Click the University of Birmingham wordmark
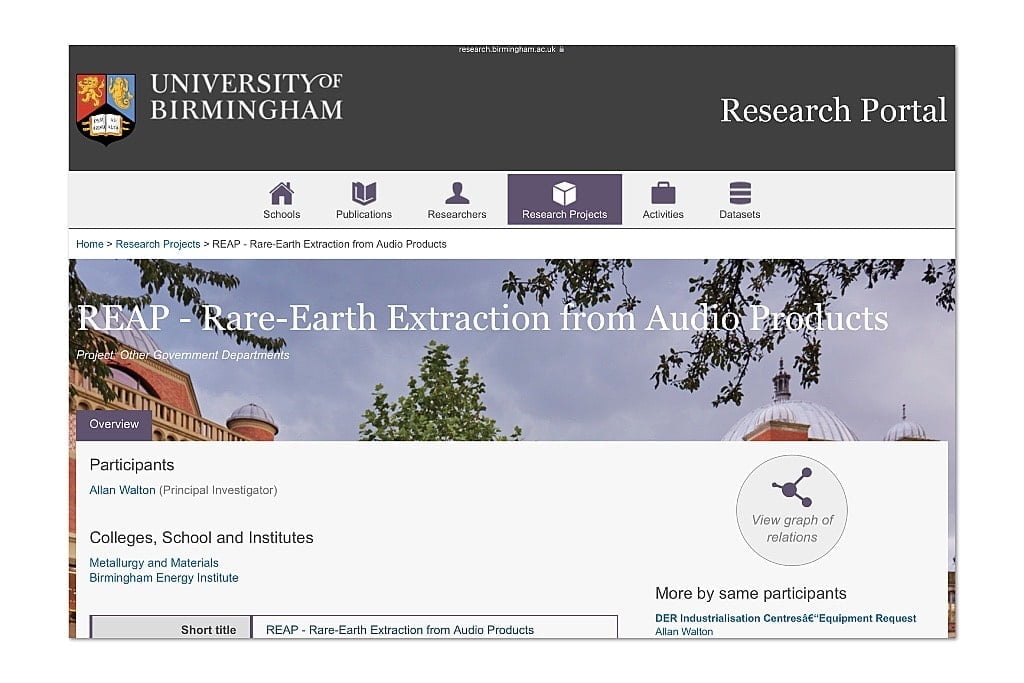Image resolution: width=1024 pixels, height=683 pixels. (246, 97)
